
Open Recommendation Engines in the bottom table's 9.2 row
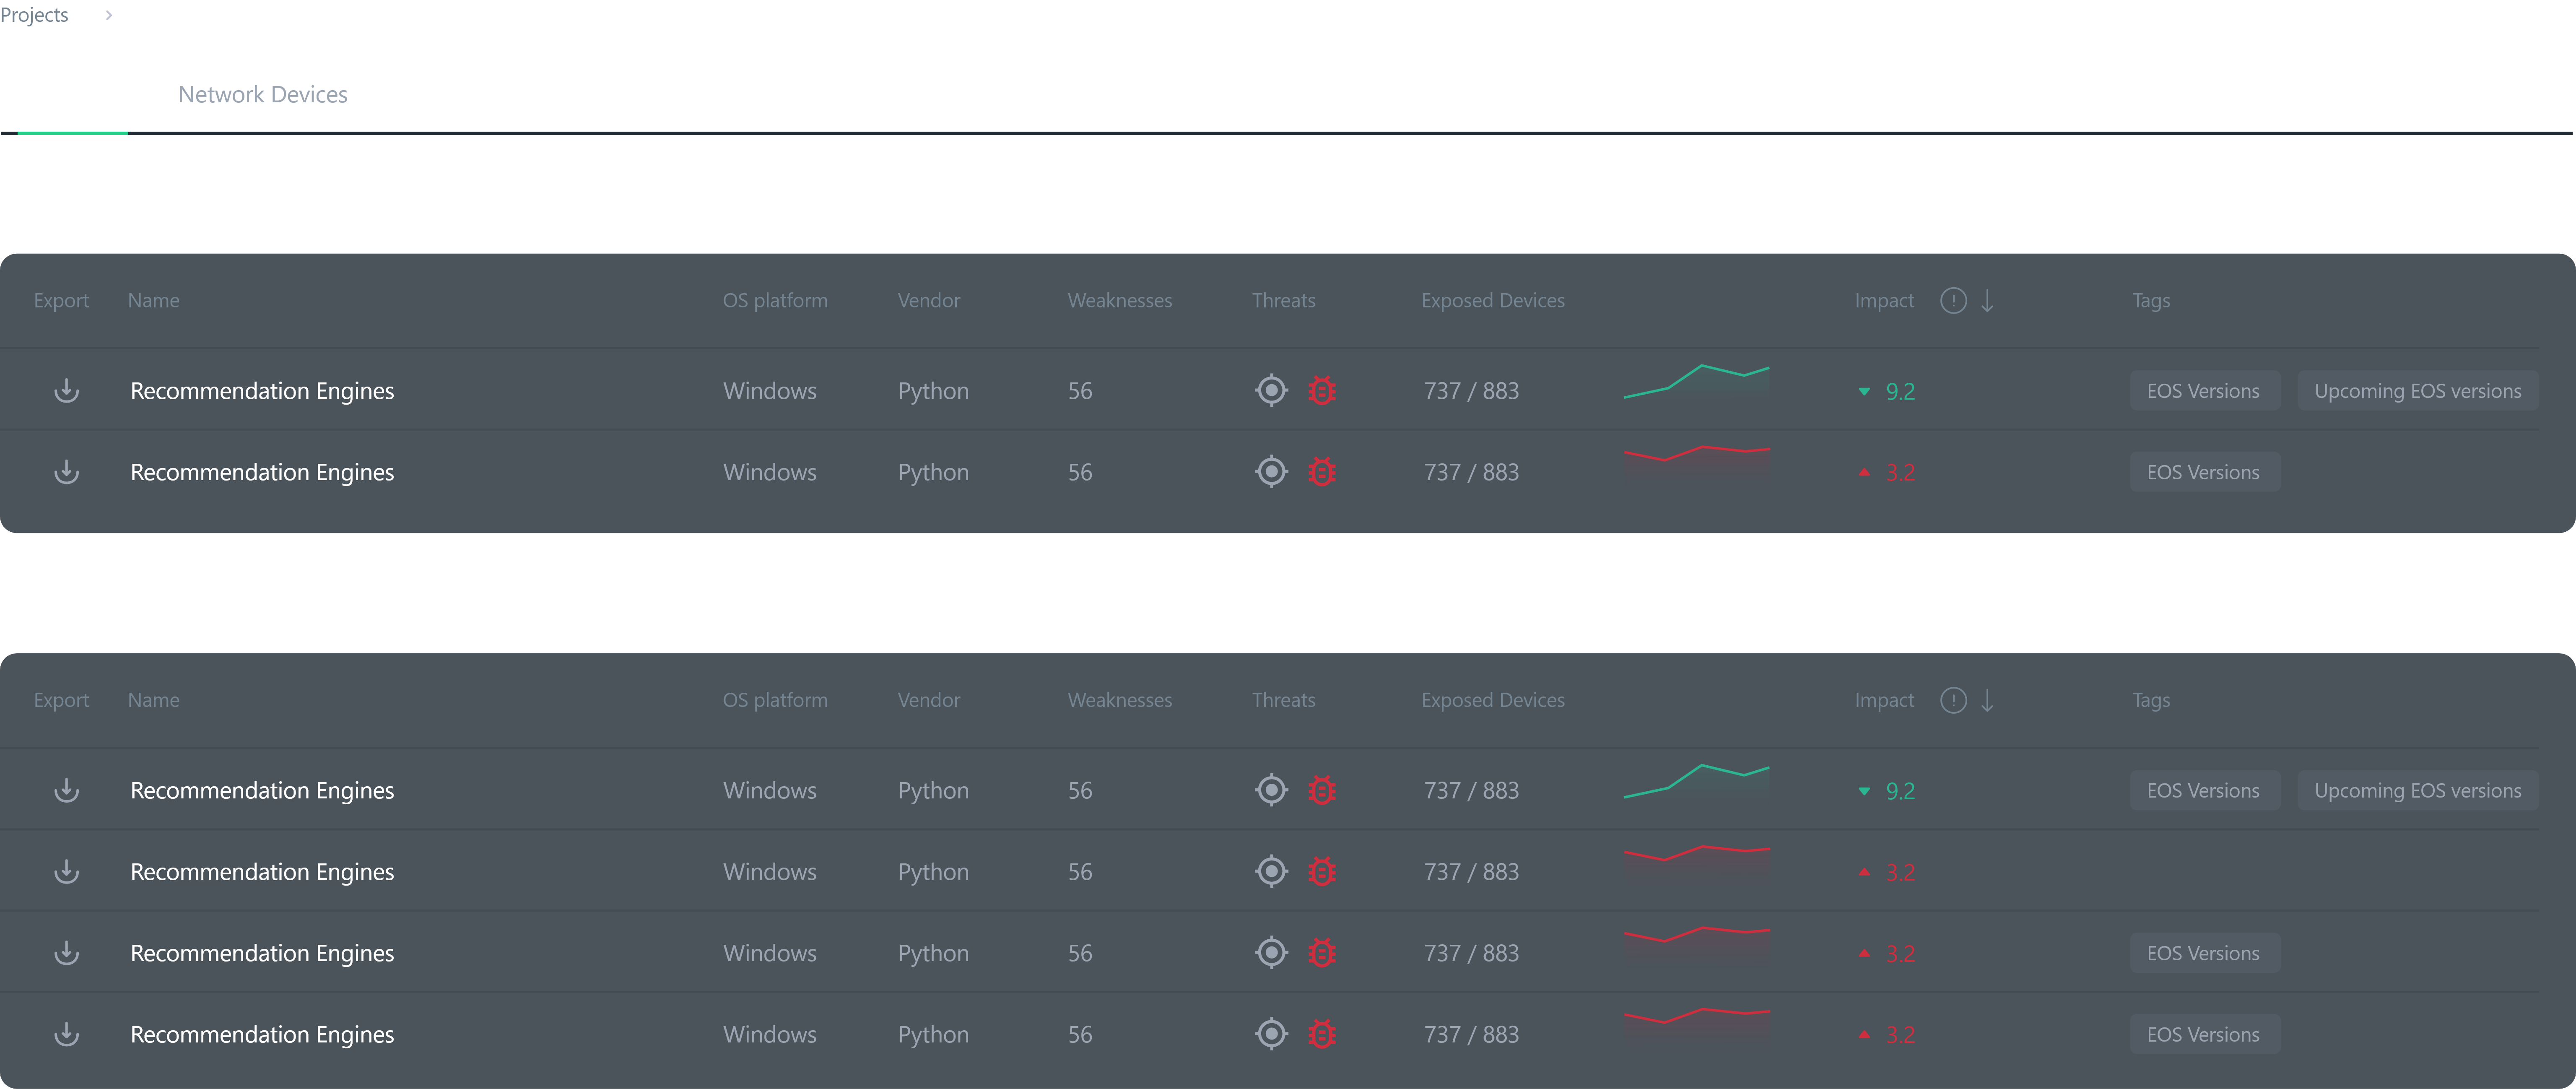coord(262,791)
